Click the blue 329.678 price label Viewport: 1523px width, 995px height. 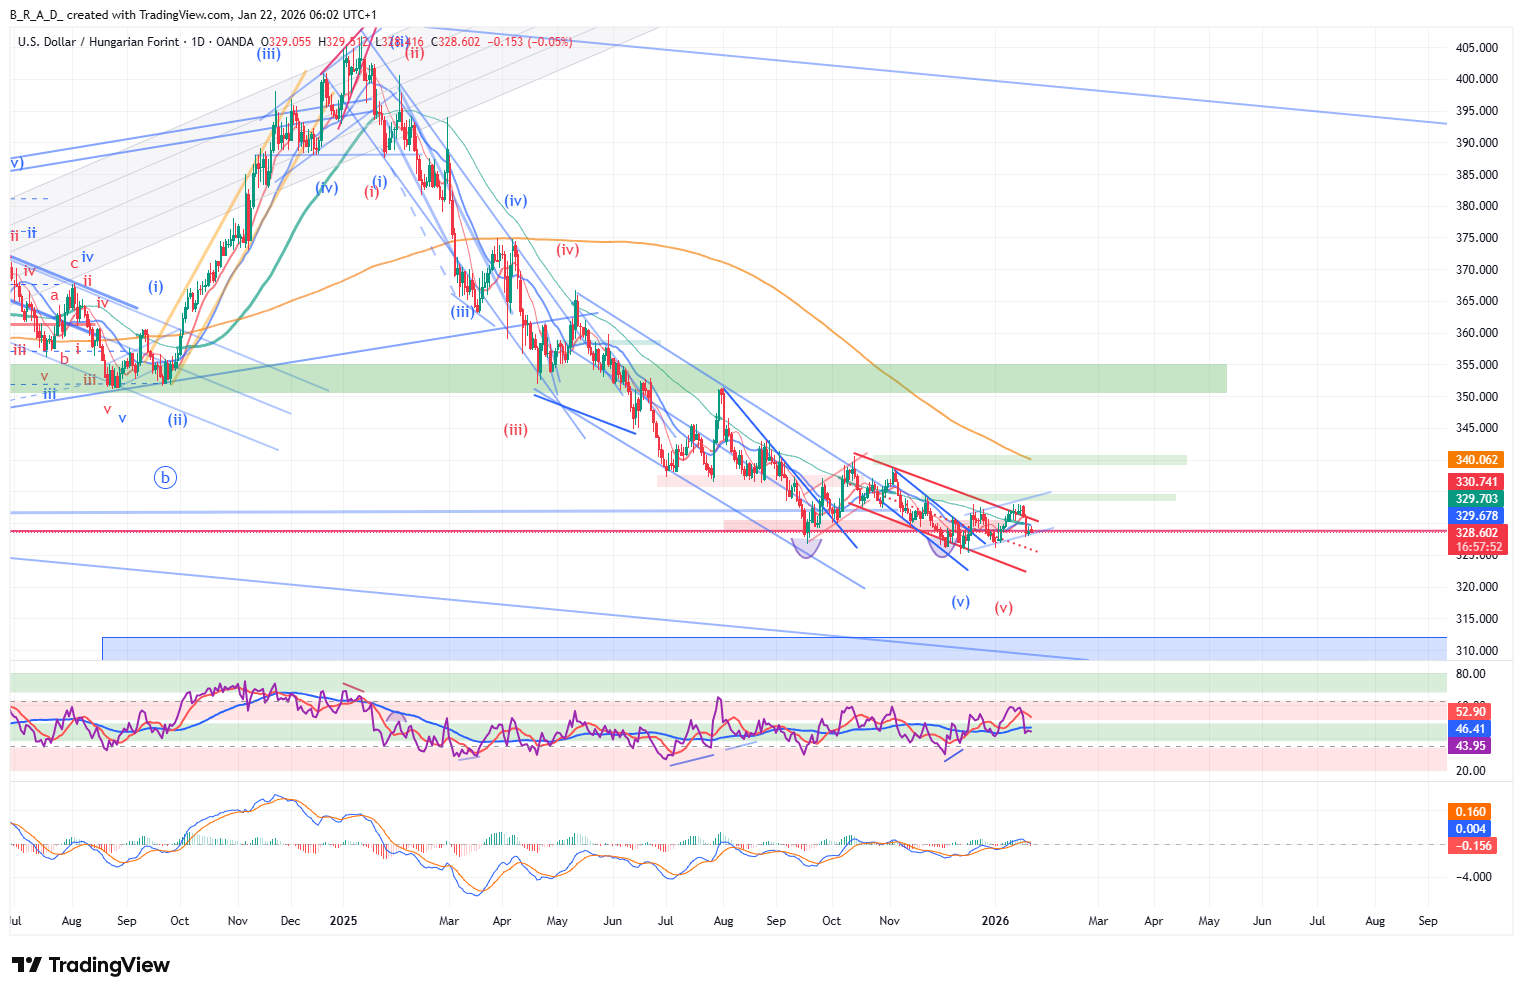pos(1476,516)
